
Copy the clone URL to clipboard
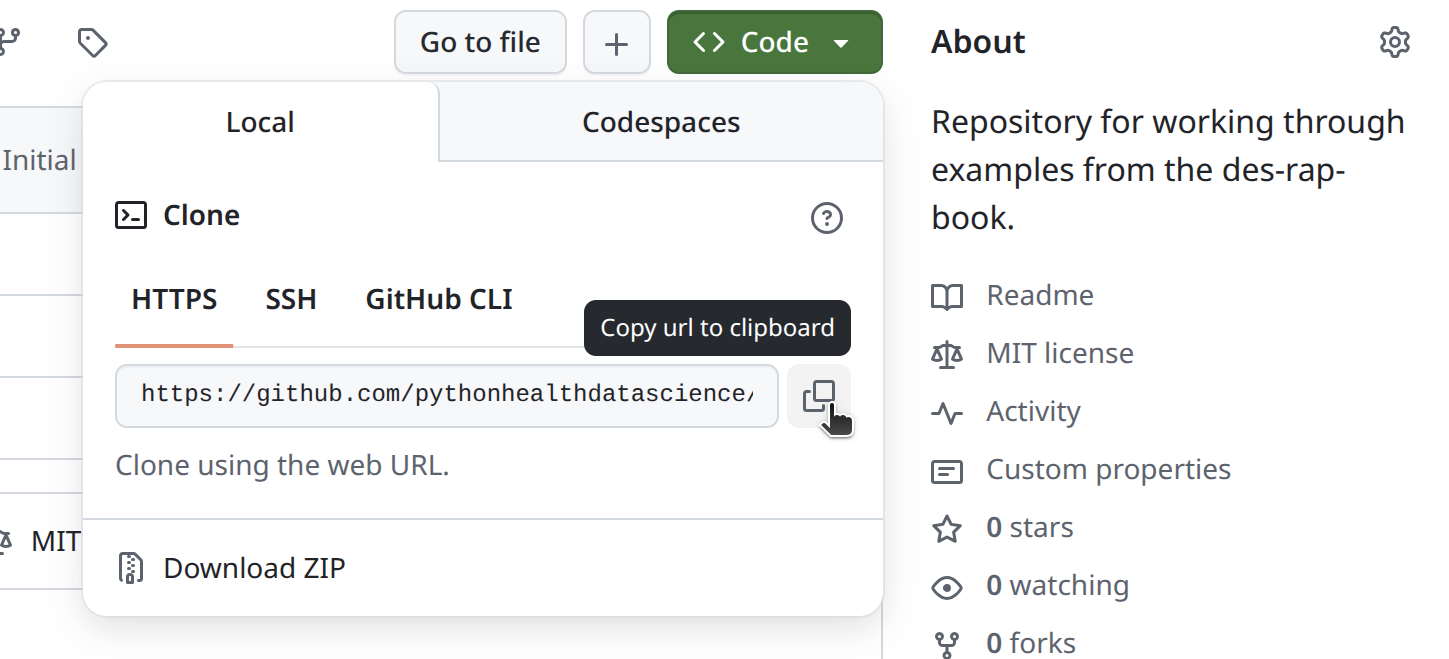coord(818,396)
